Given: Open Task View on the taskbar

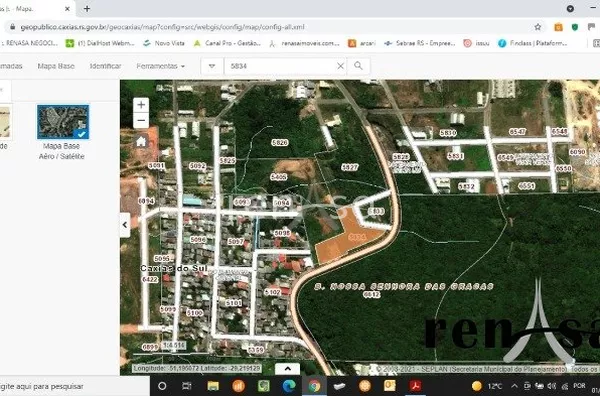Looking at the screenshot, I should [x=187, y=386].
